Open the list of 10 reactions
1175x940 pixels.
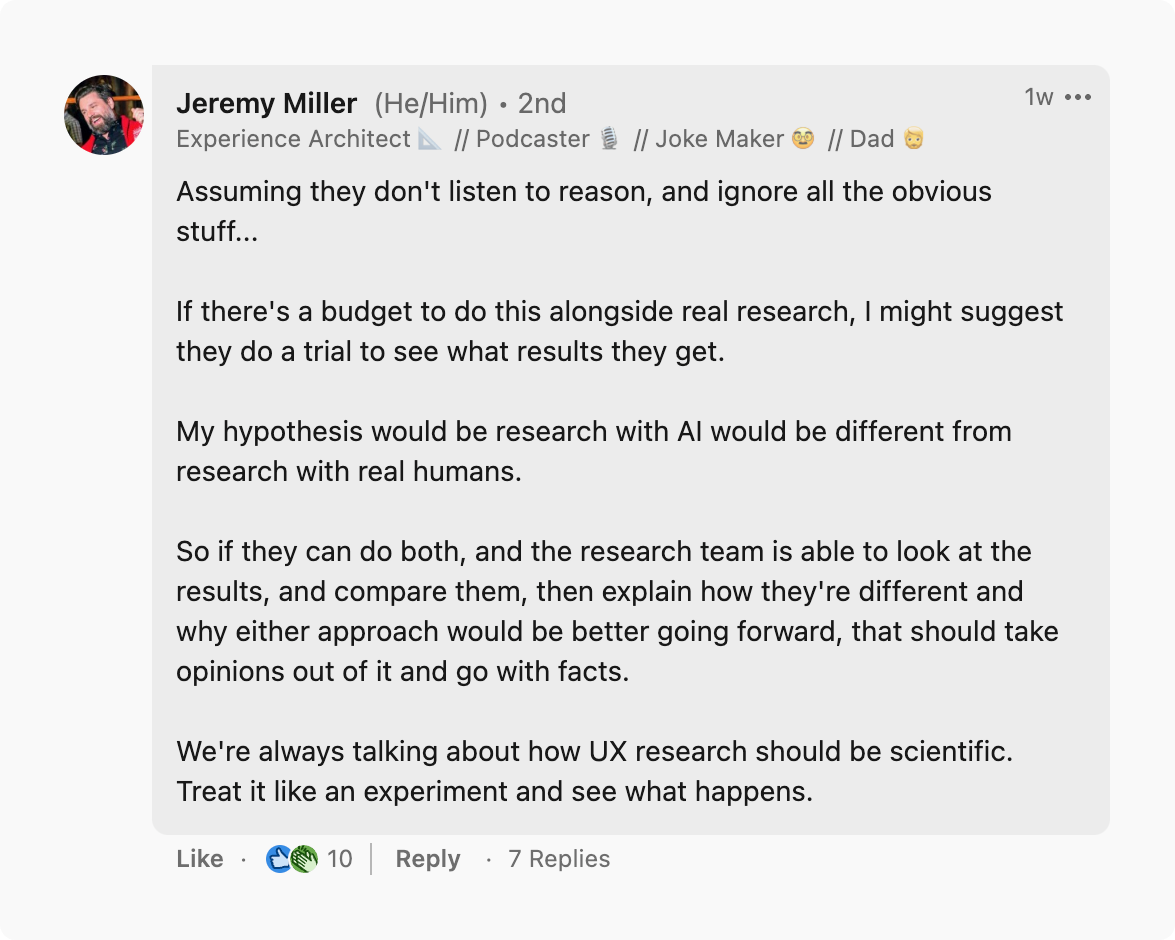[340, 859]
